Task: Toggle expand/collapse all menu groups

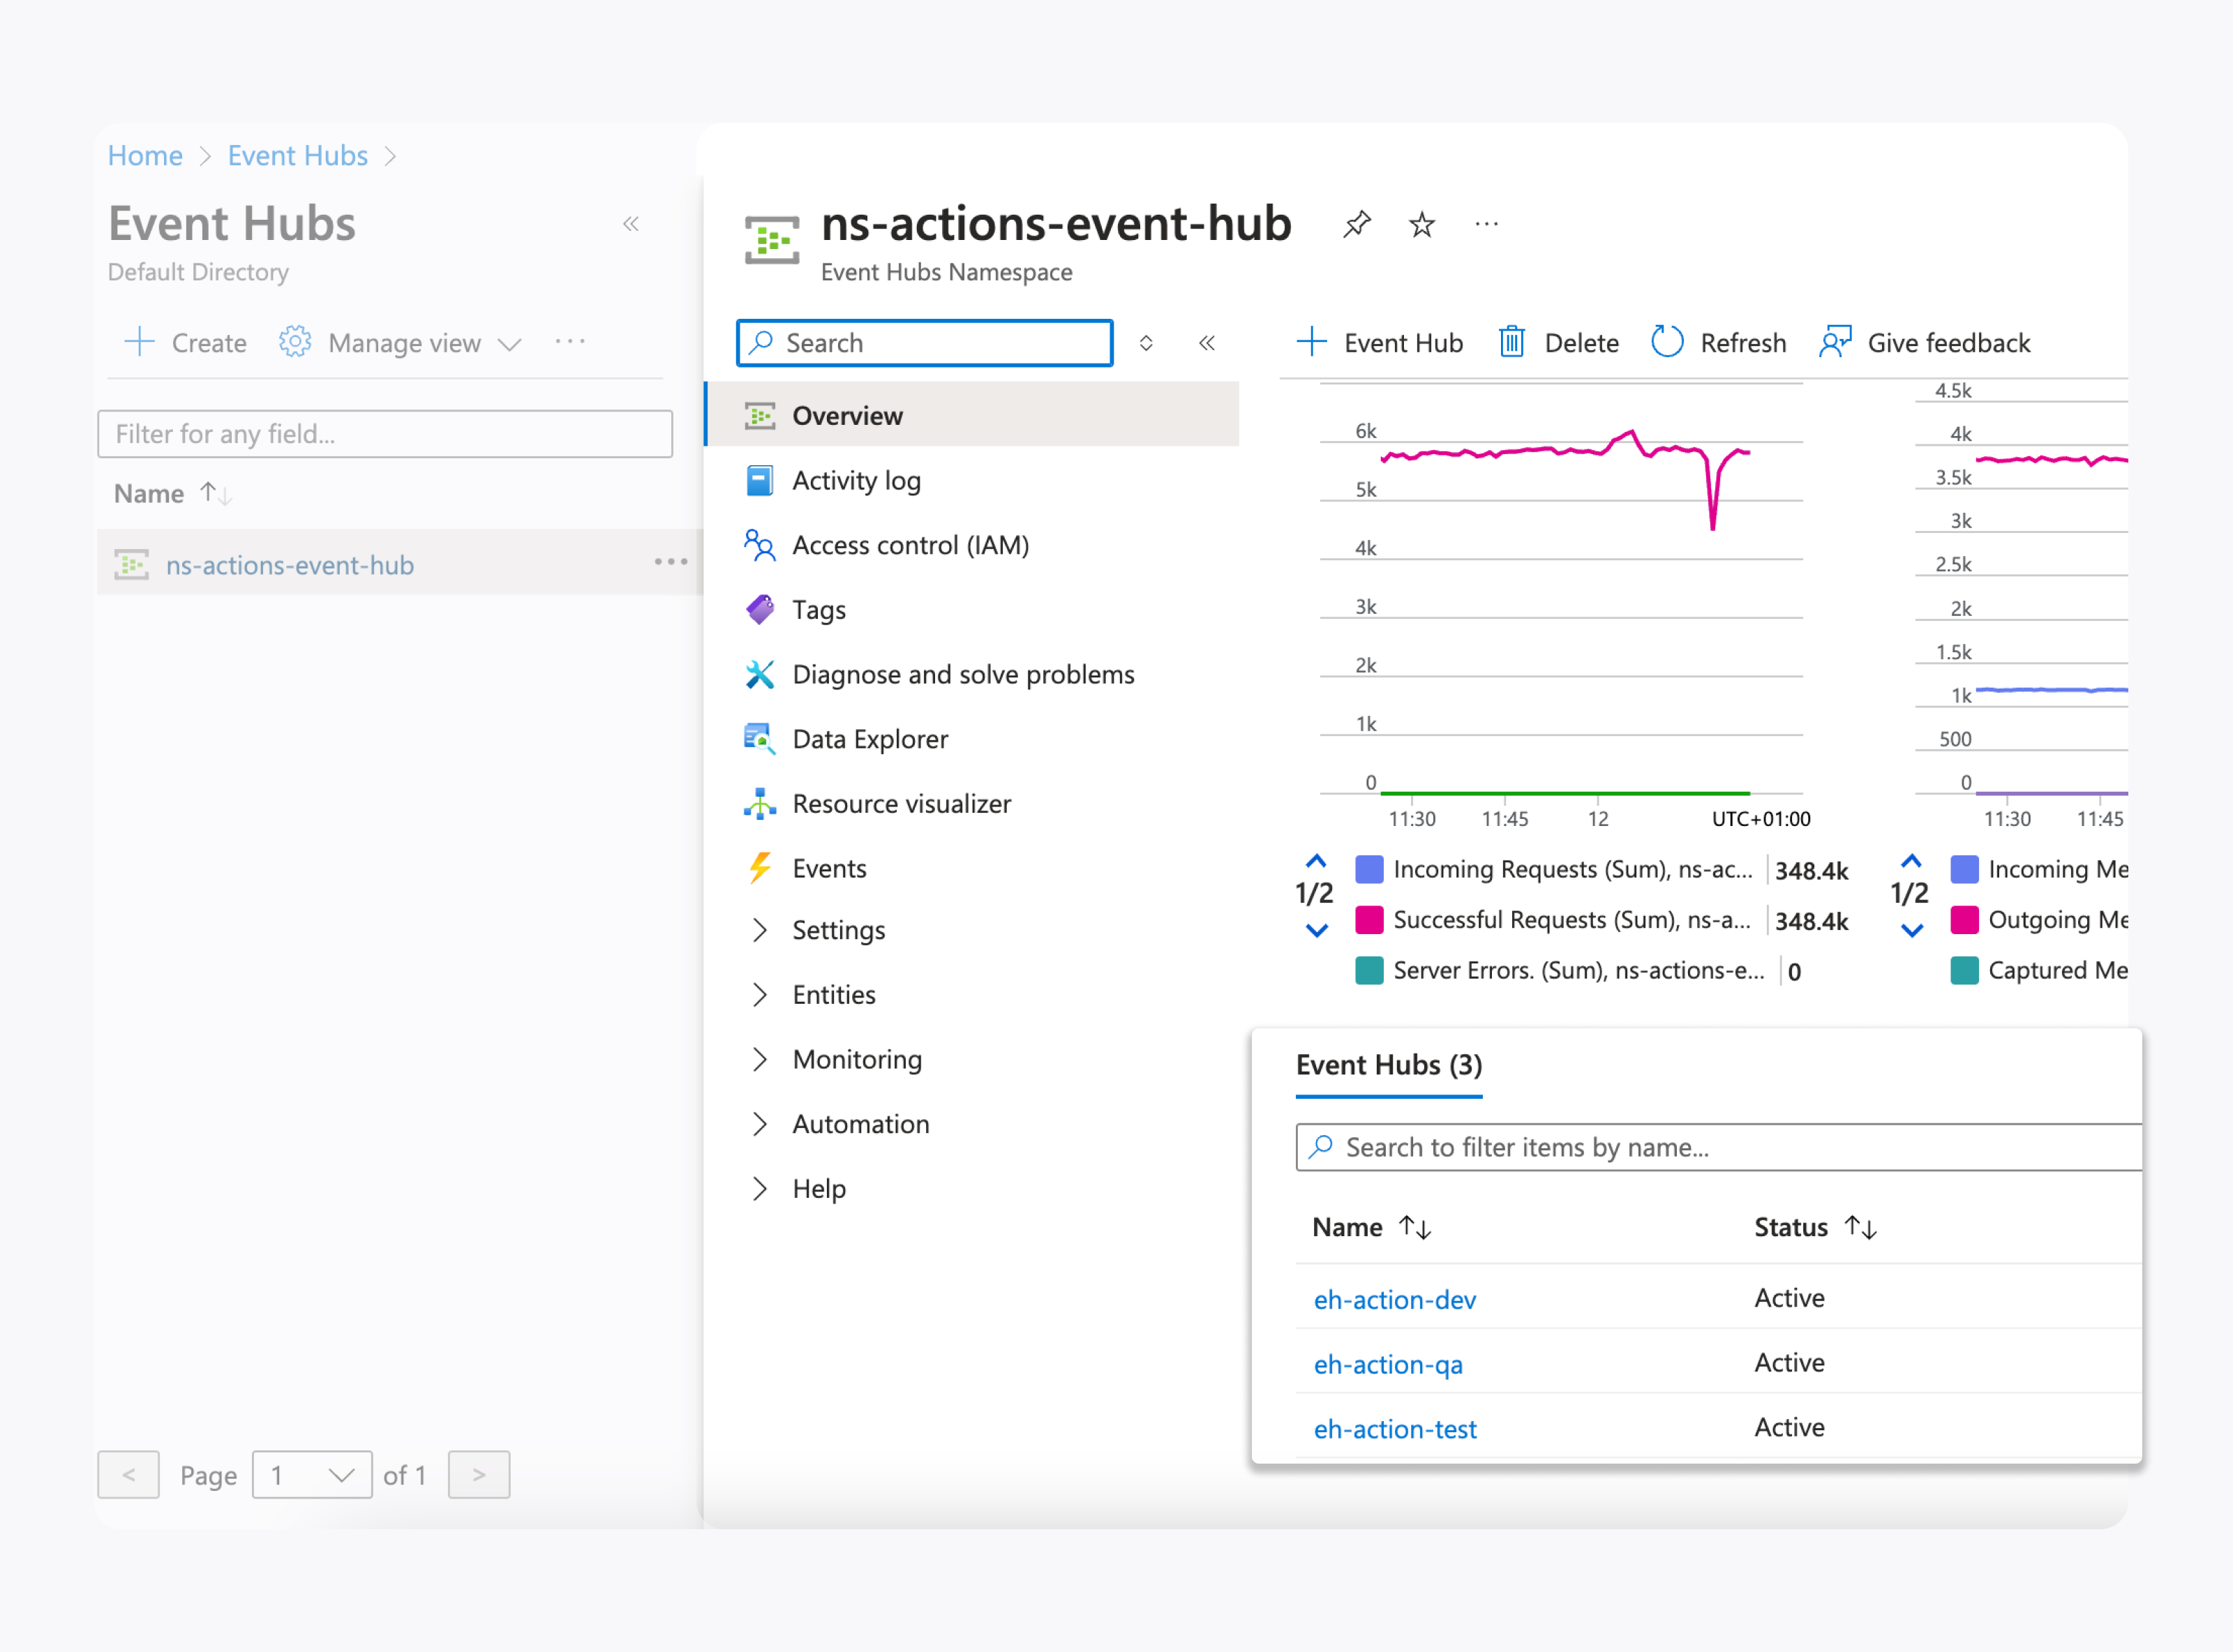Action: 1146,343
